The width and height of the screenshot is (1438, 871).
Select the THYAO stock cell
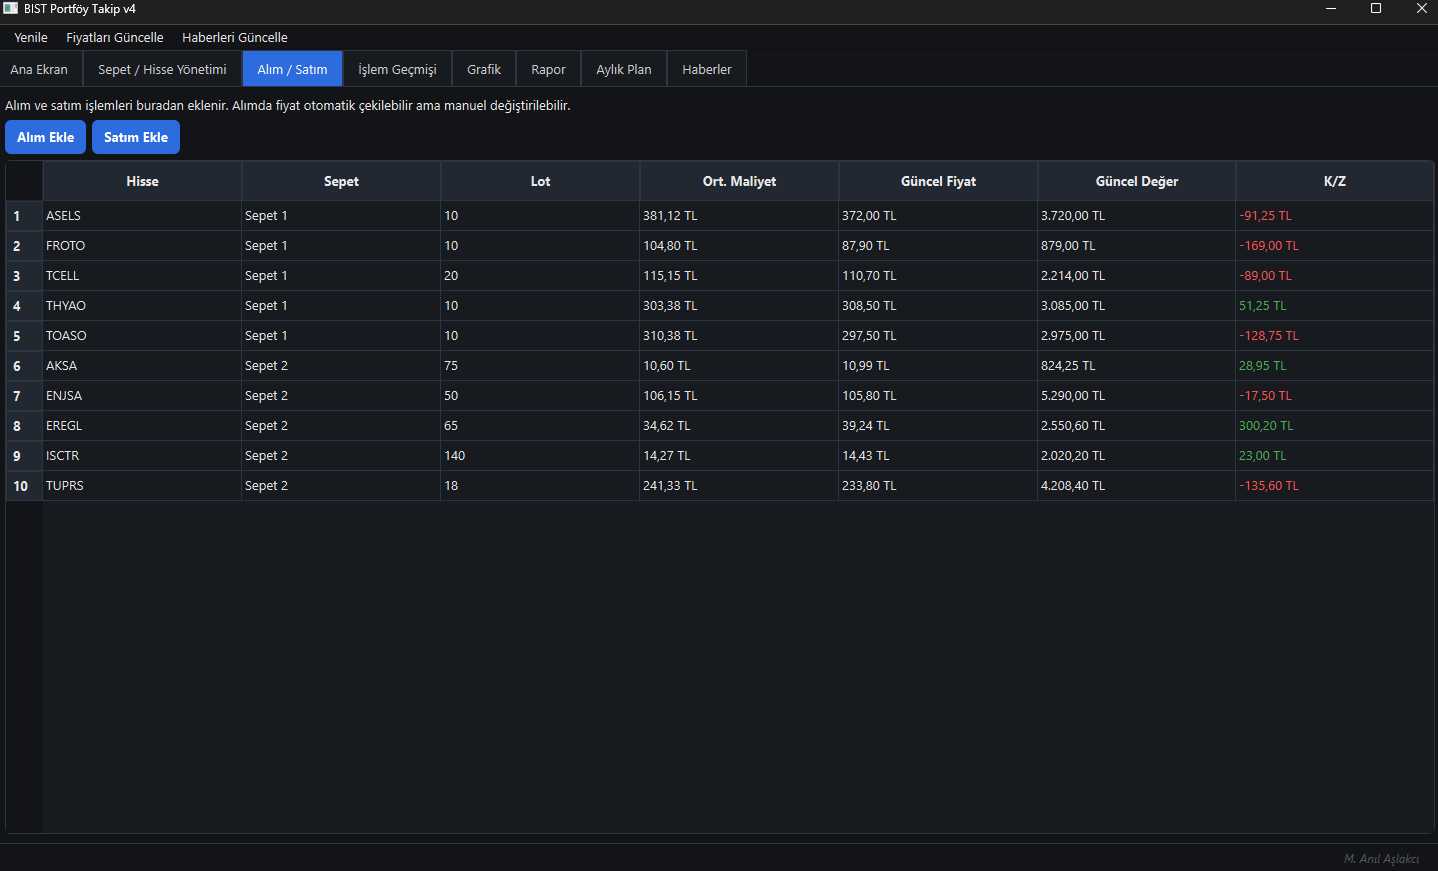[x=142, y=306]
